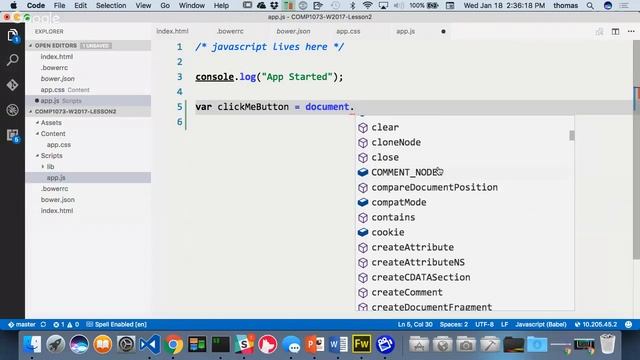
Task: Toggle Spell Enabled [en] in status bar
Action: 117,324
